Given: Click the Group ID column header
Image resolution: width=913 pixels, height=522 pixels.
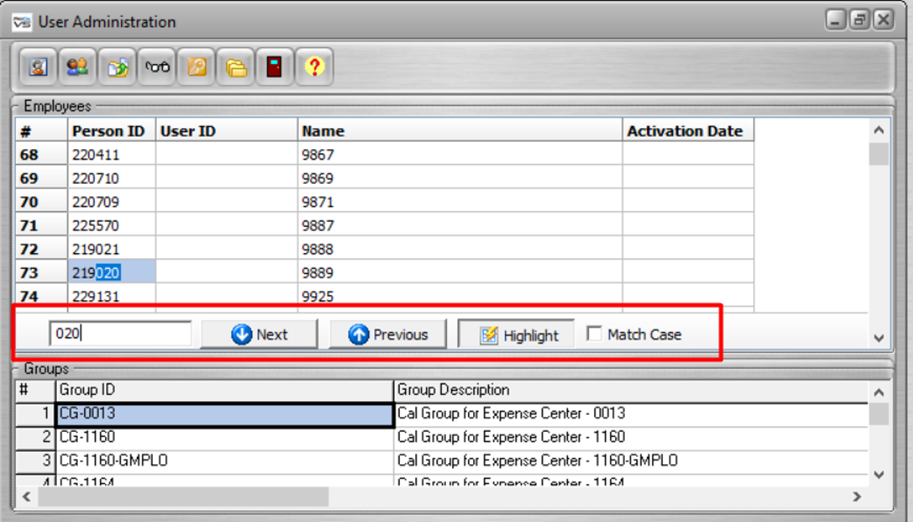Looking at the screenshot, I should (x=224, y=390).
